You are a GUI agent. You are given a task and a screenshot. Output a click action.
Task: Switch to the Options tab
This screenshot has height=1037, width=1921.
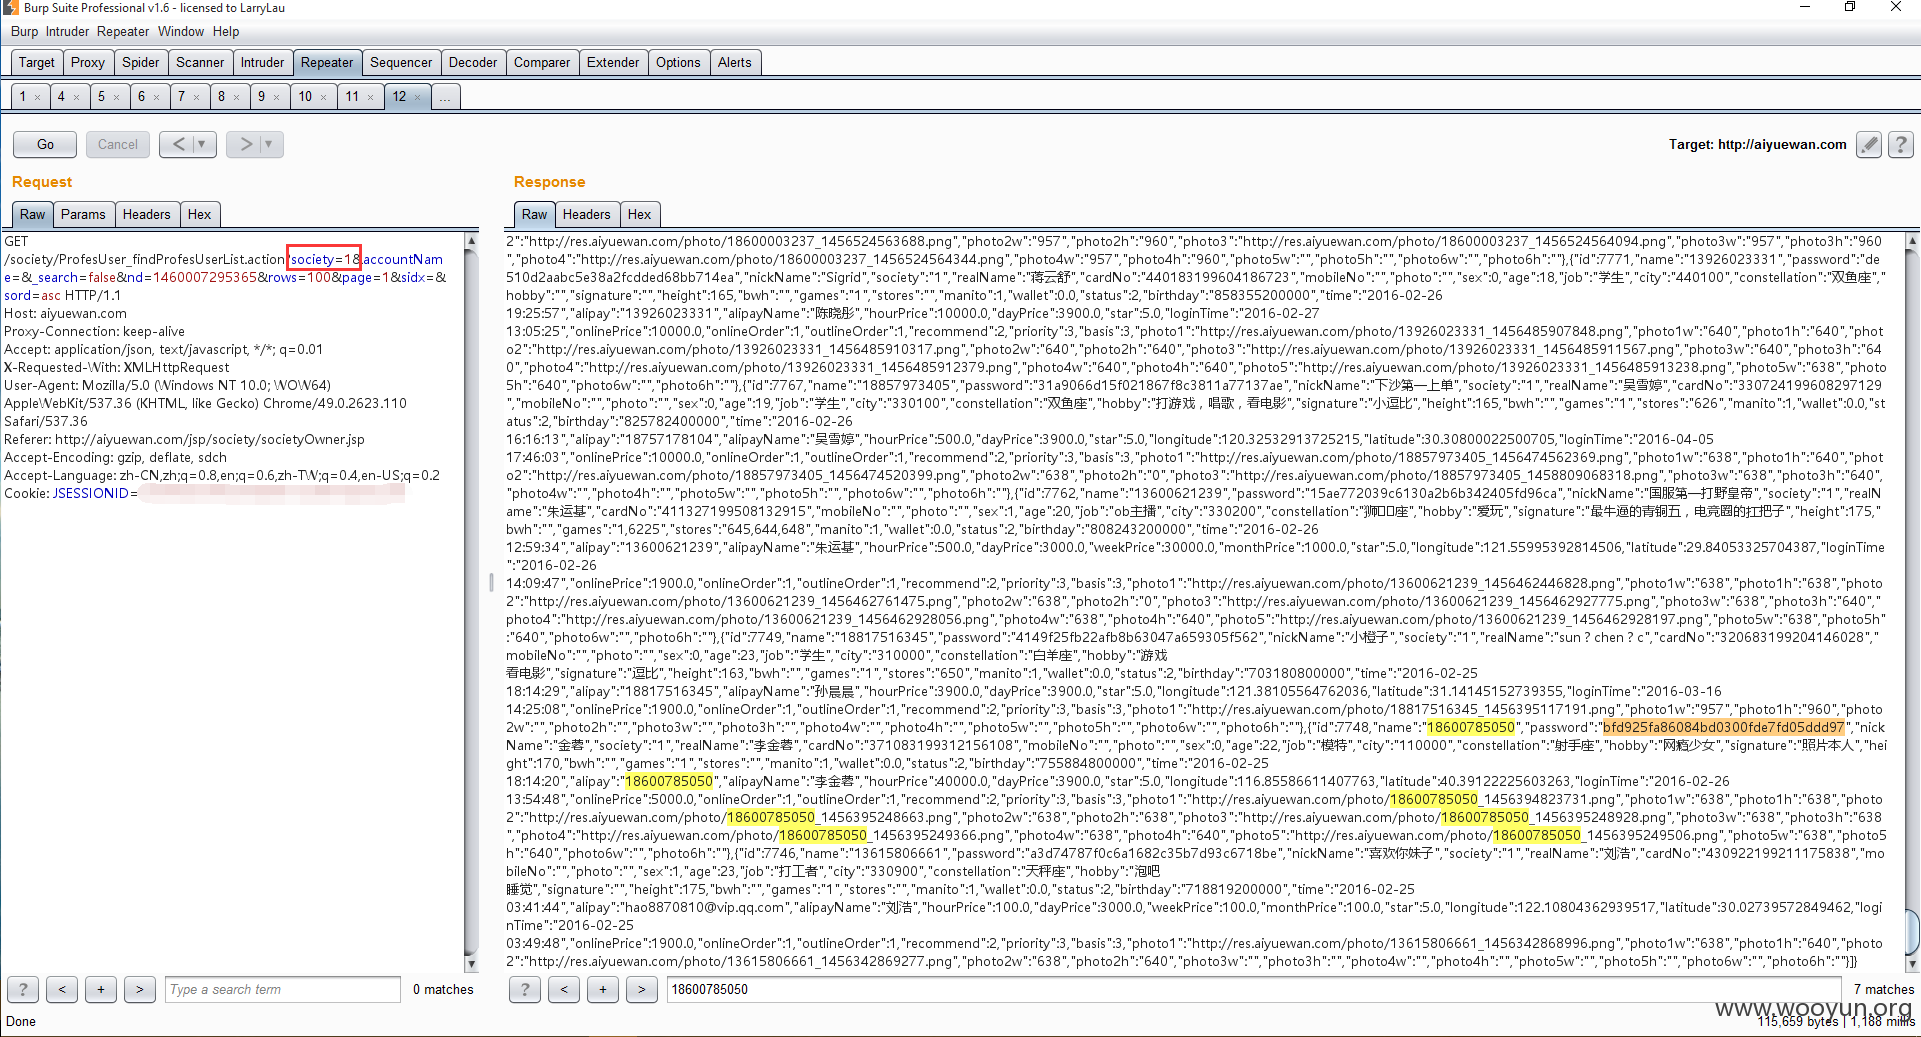[678, 62]
